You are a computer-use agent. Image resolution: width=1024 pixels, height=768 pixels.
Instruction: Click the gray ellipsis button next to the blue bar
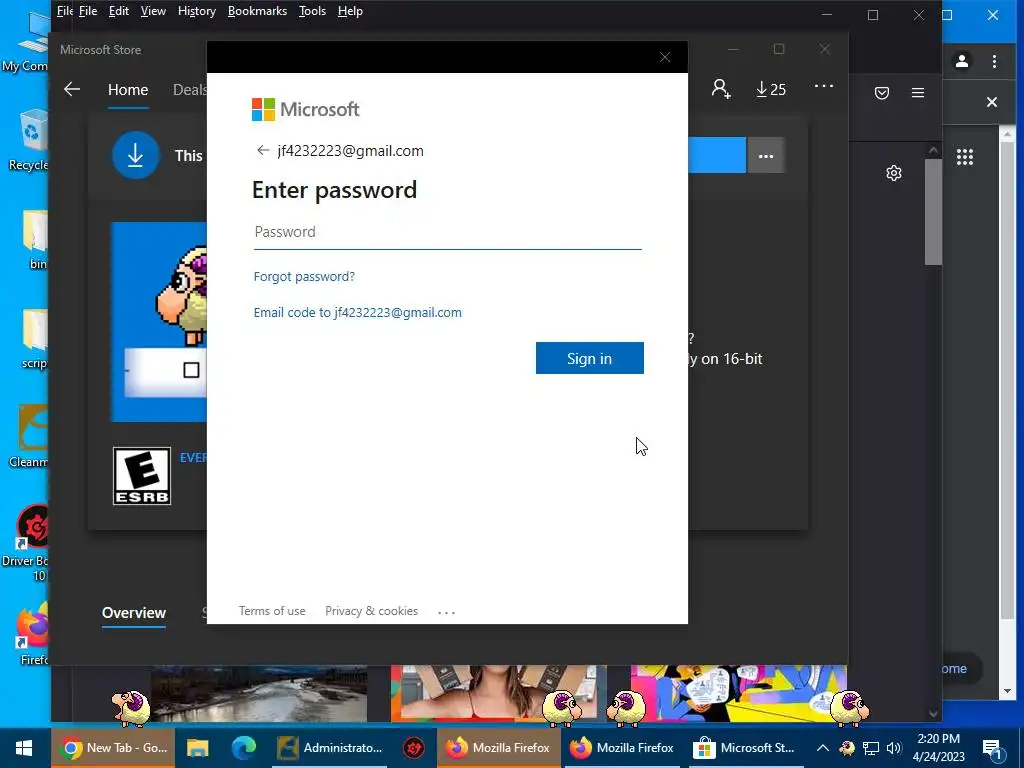(x=765, y=155)
